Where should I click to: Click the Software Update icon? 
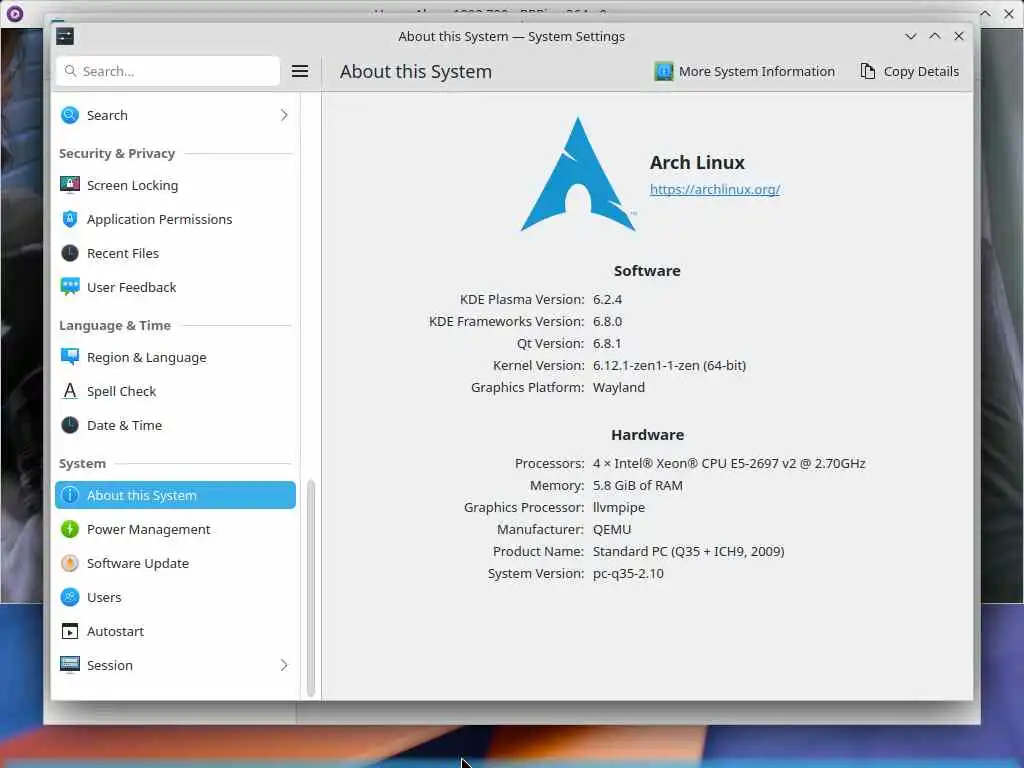pos(70,563)
